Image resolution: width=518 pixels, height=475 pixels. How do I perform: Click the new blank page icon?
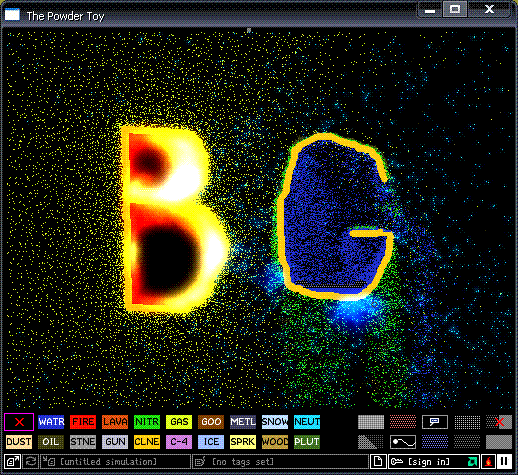[378, 462]
